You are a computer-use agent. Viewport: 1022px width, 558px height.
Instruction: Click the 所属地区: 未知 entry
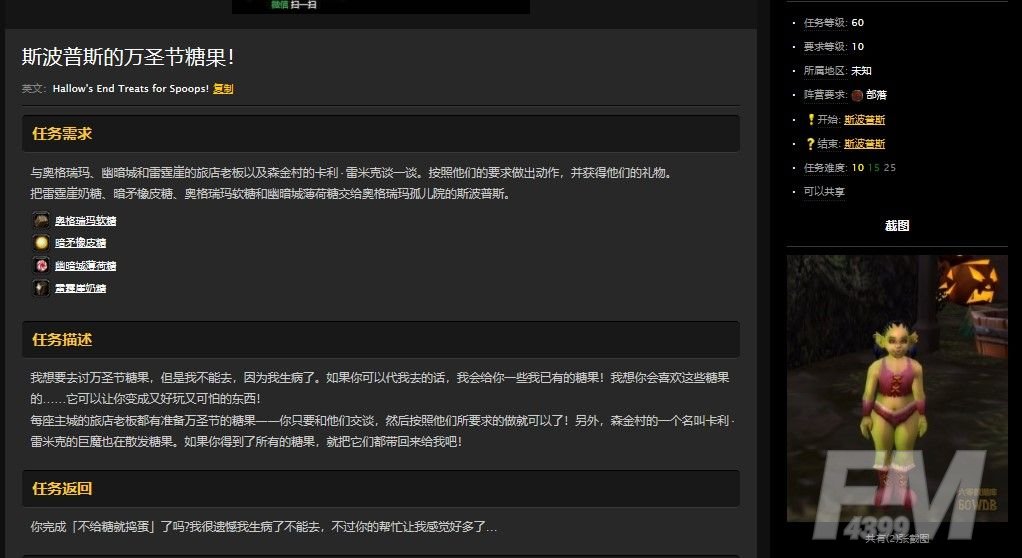(838, 71)
